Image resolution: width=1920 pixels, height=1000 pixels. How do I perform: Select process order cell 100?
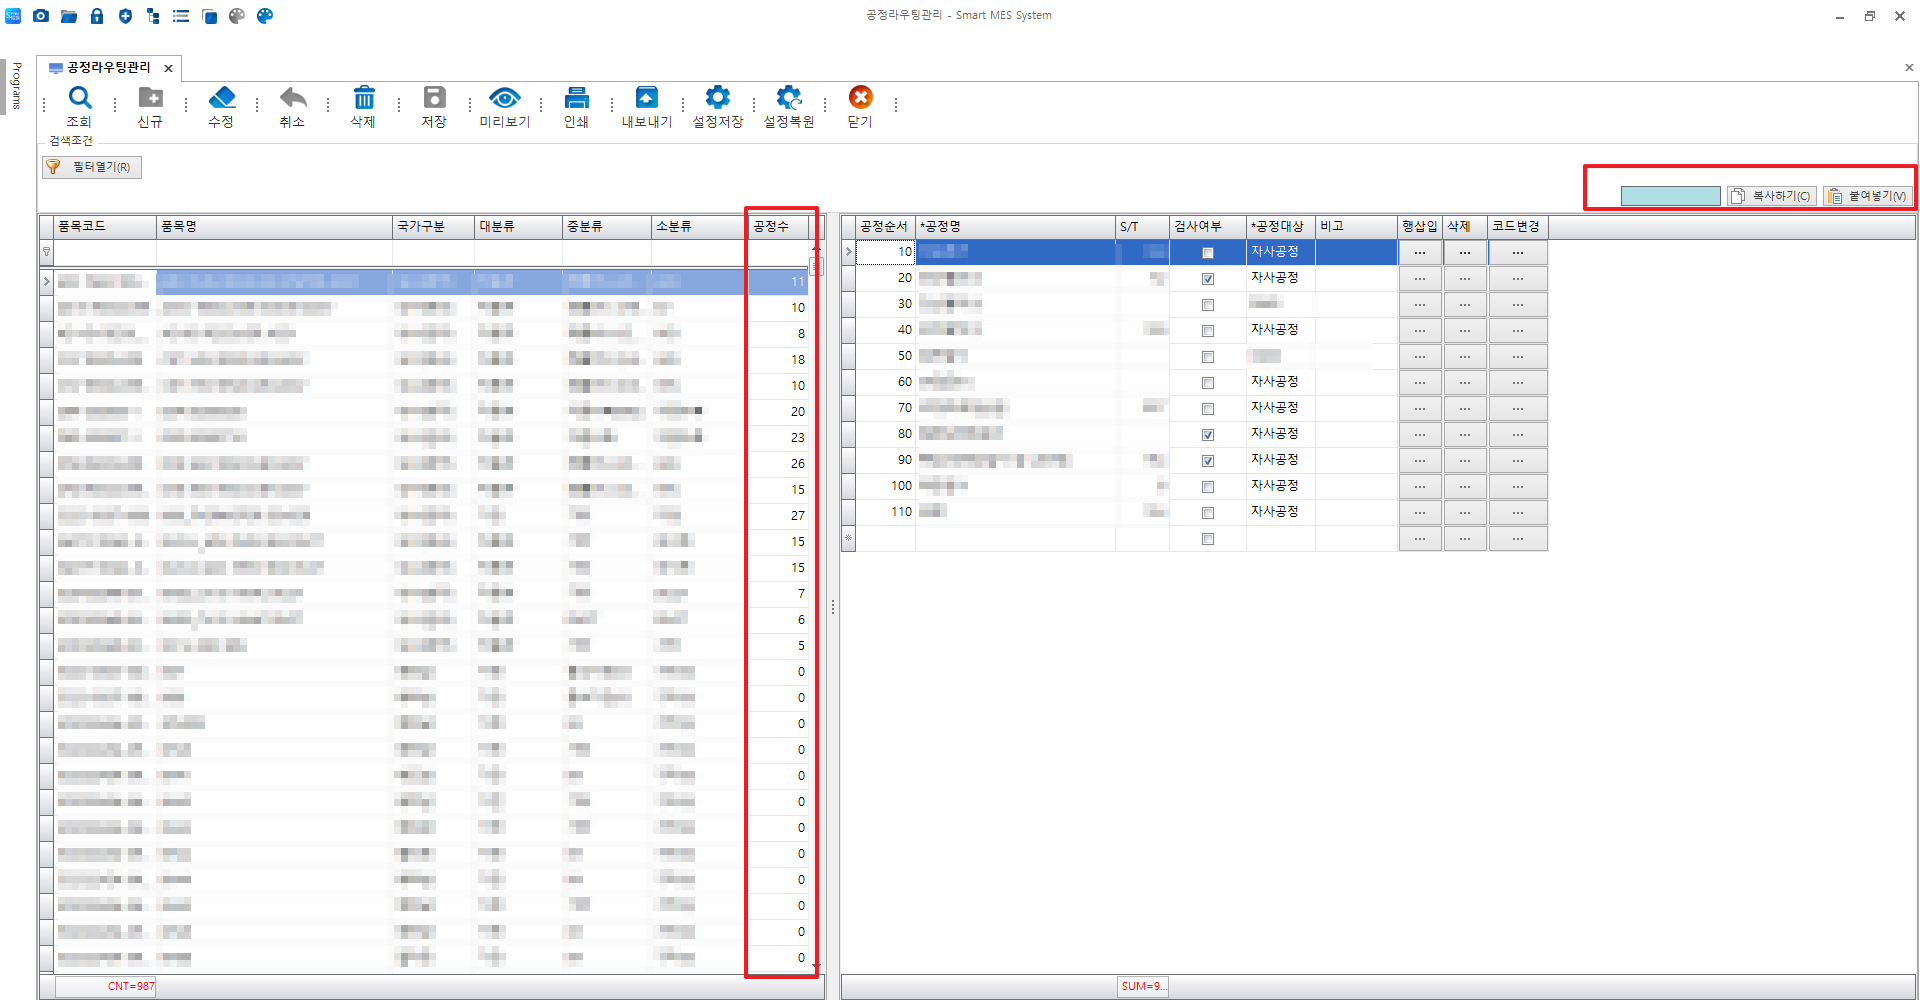pos(885,486)
